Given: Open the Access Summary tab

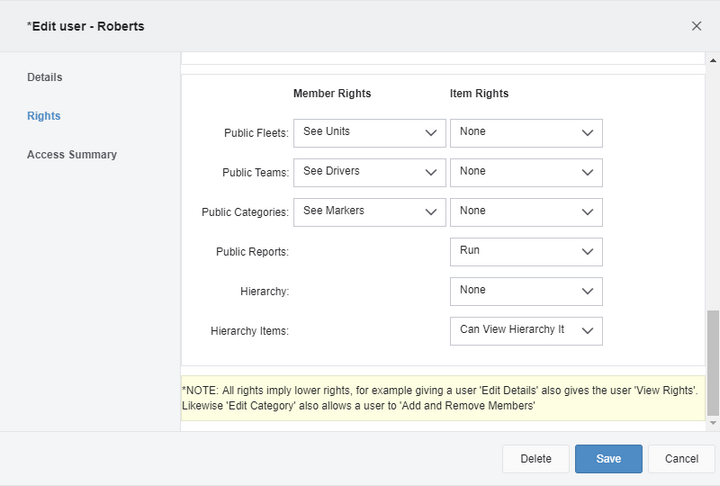Looking at the screenshot, I should click(72, 154).
